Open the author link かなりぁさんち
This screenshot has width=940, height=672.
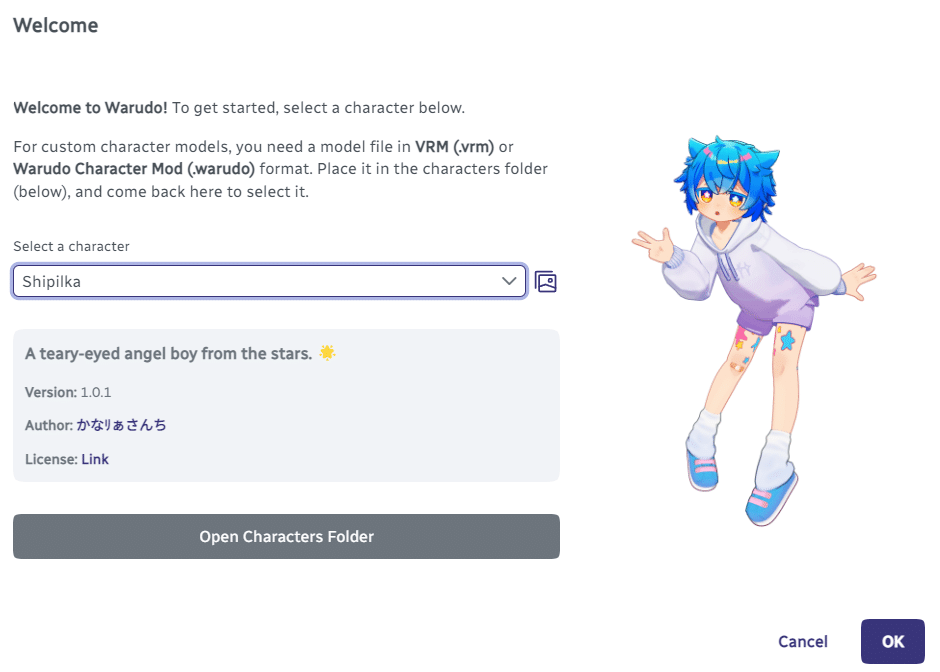122,425
